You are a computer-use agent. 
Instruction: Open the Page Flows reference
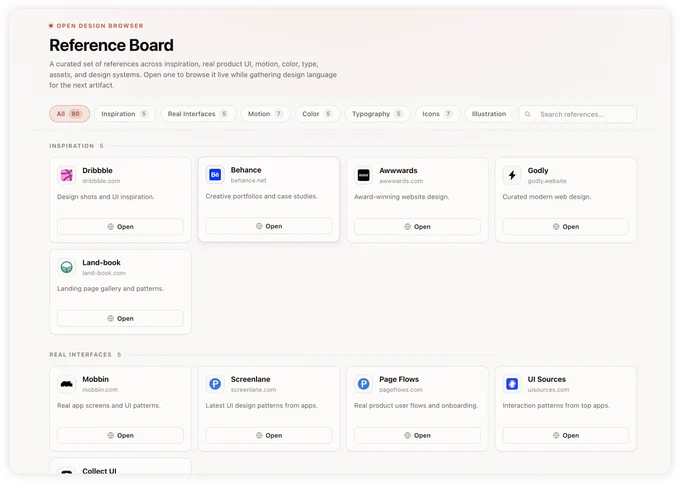417,435
